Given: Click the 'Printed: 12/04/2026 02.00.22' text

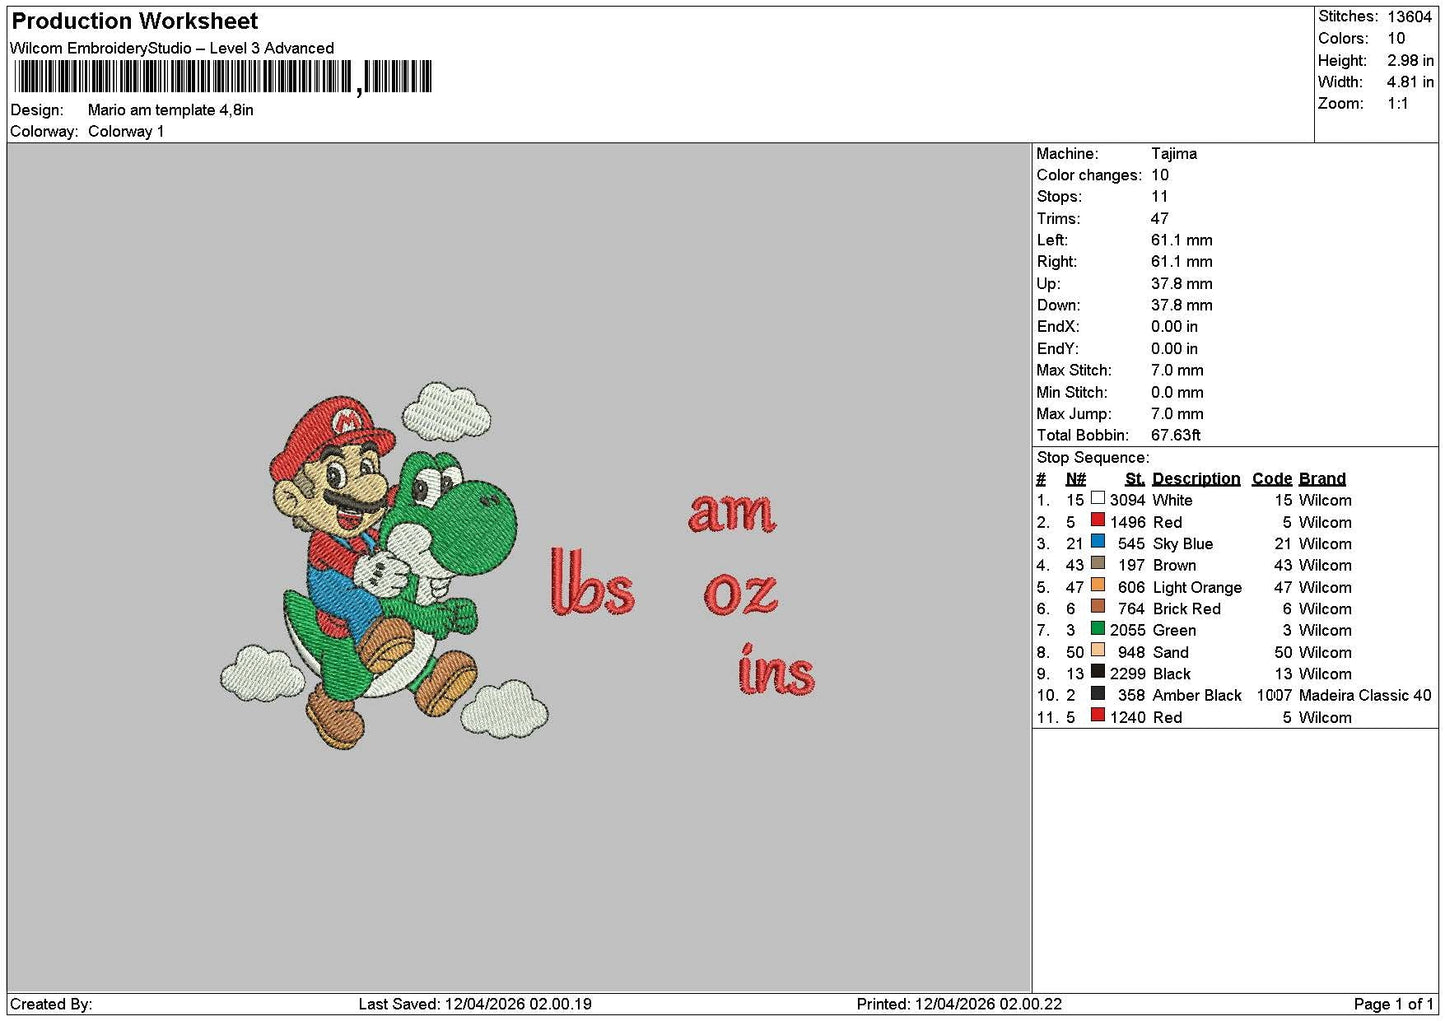Looking at the screenshot, I should coord(959,1004).
